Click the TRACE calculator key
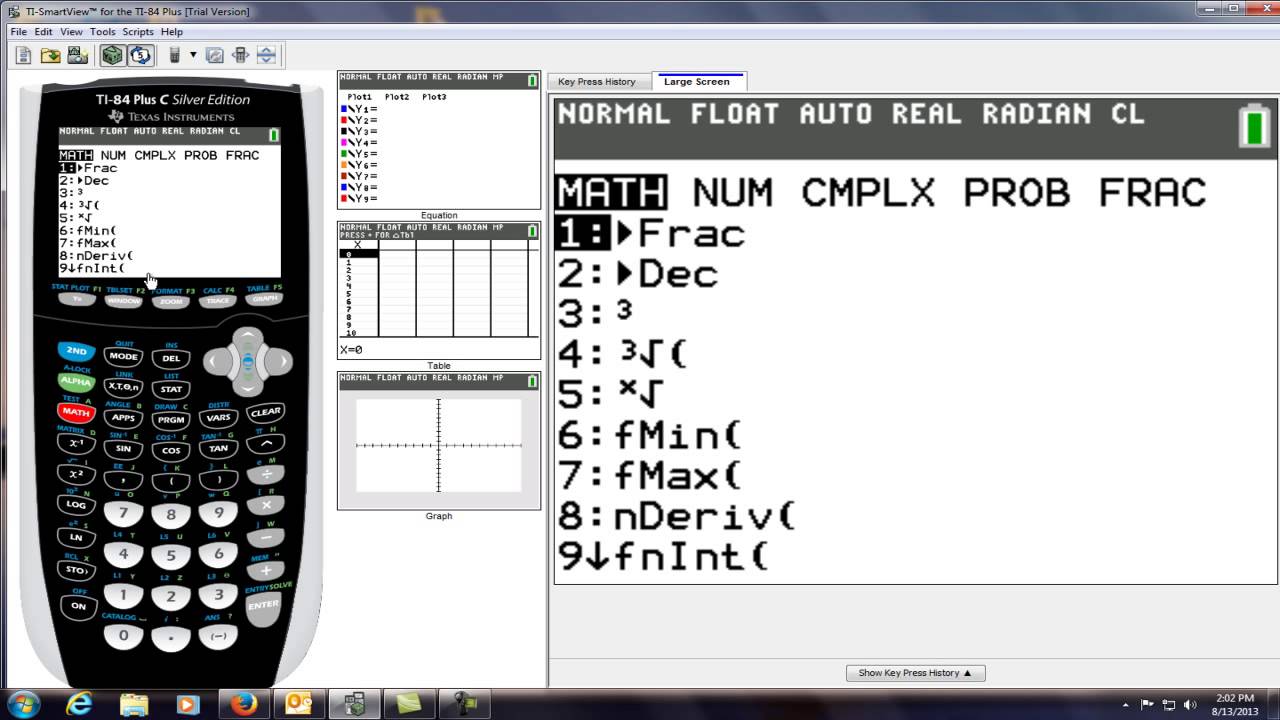Viewport: 1280px width, 720px height. point(218,301)
